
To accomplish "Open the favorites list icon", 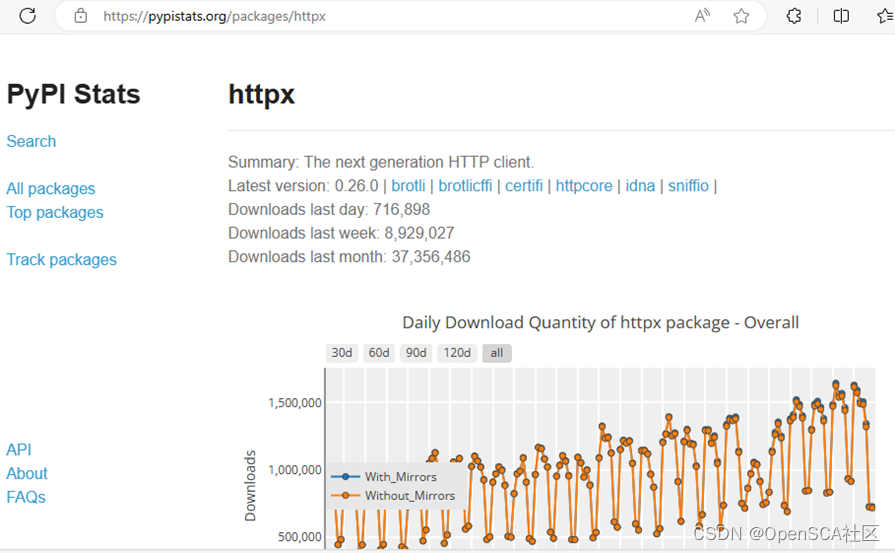I will (x=885, y=16).
